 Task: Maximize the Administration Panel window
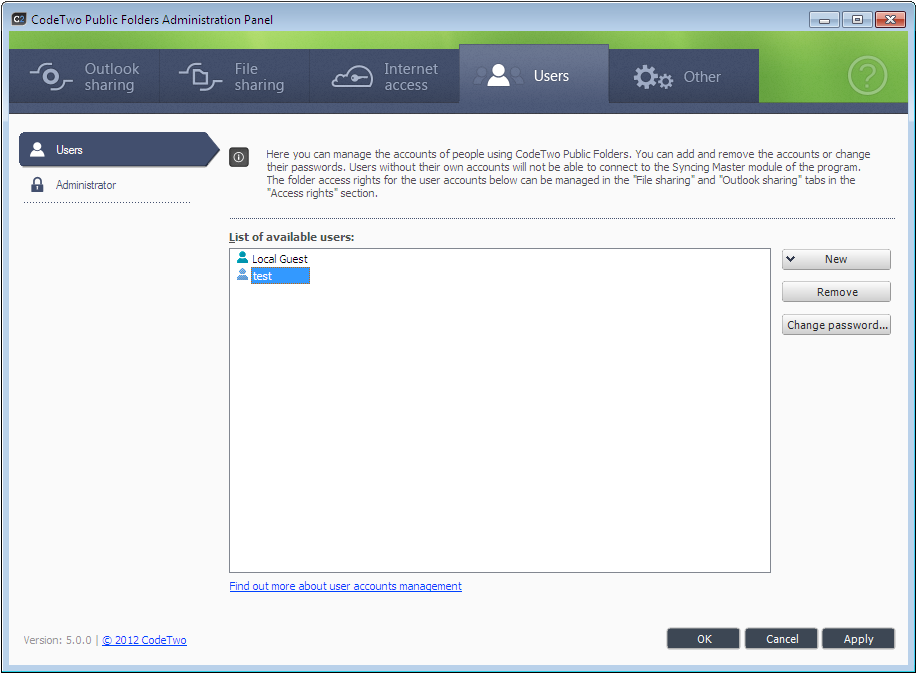[857, 20]
